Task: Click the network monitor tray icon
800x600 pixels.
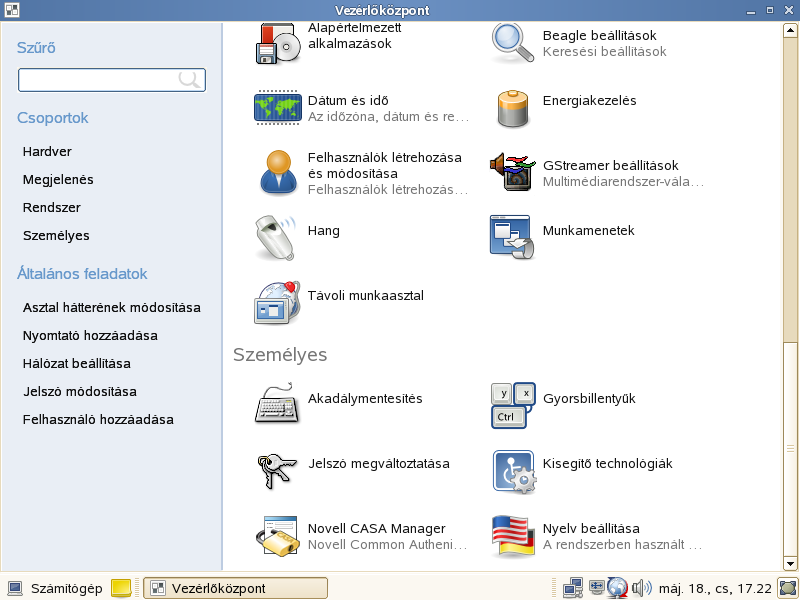Action: click(573, 588)
